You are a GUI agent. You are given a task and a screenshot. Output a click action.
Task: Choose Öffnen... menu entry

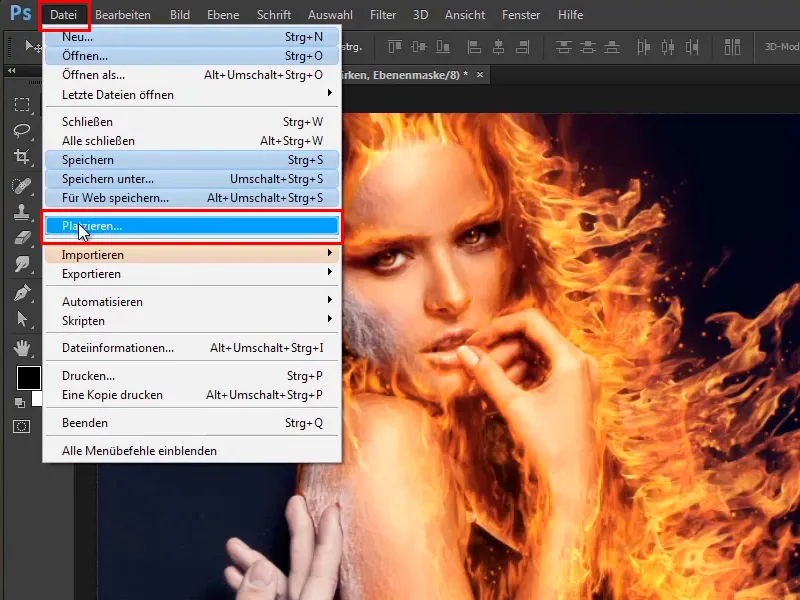pyautogui.click(x=192, y=56)
